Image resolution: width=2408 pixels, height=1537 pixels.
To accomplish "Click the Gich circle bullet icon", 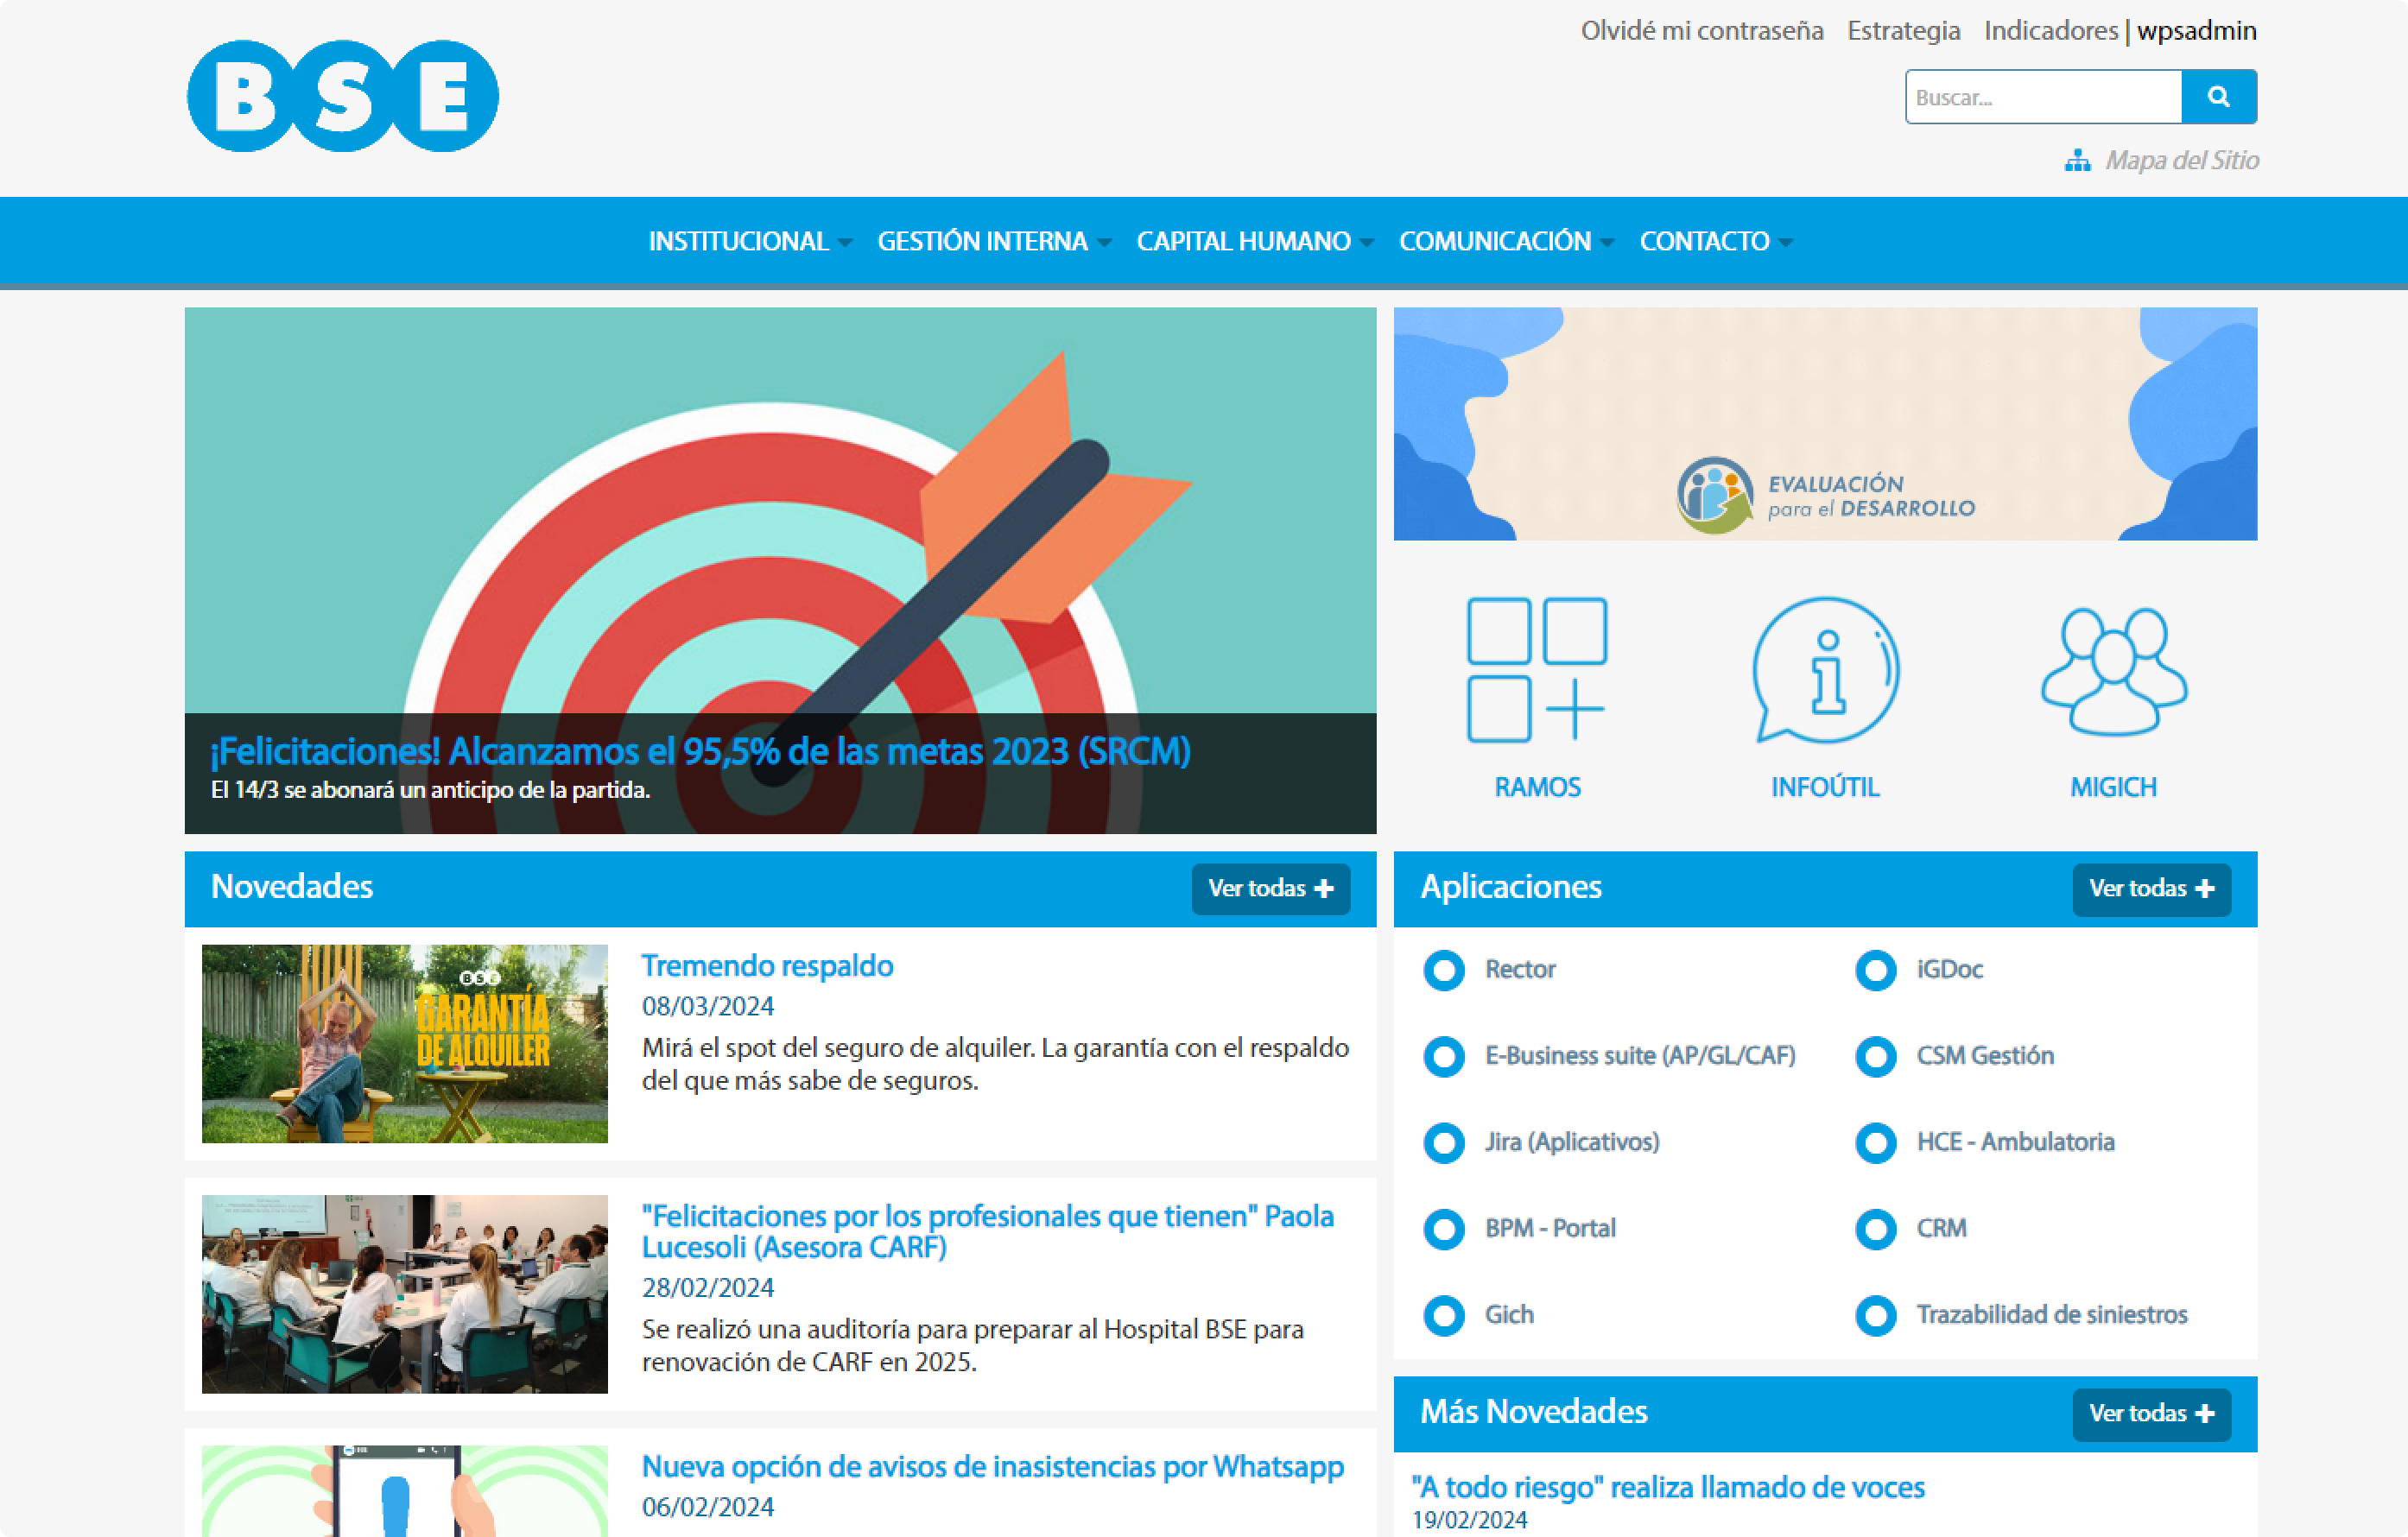I will tap(1443, 1315).
